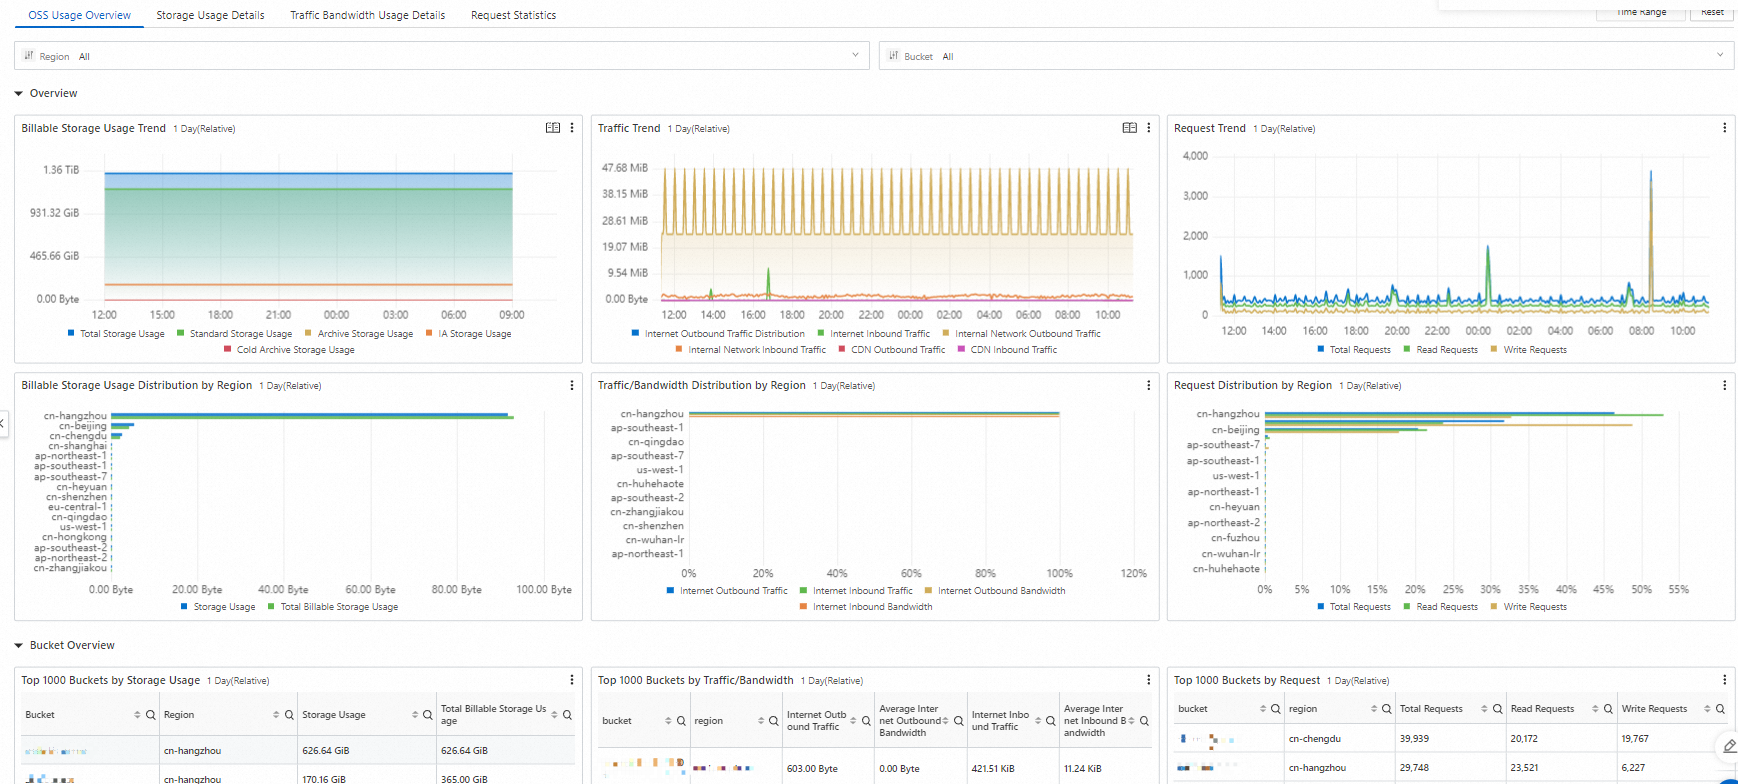Click the Time Range button
Image resolution: width=1738 pixels, height=784 pixels.
coord(1642,11)
